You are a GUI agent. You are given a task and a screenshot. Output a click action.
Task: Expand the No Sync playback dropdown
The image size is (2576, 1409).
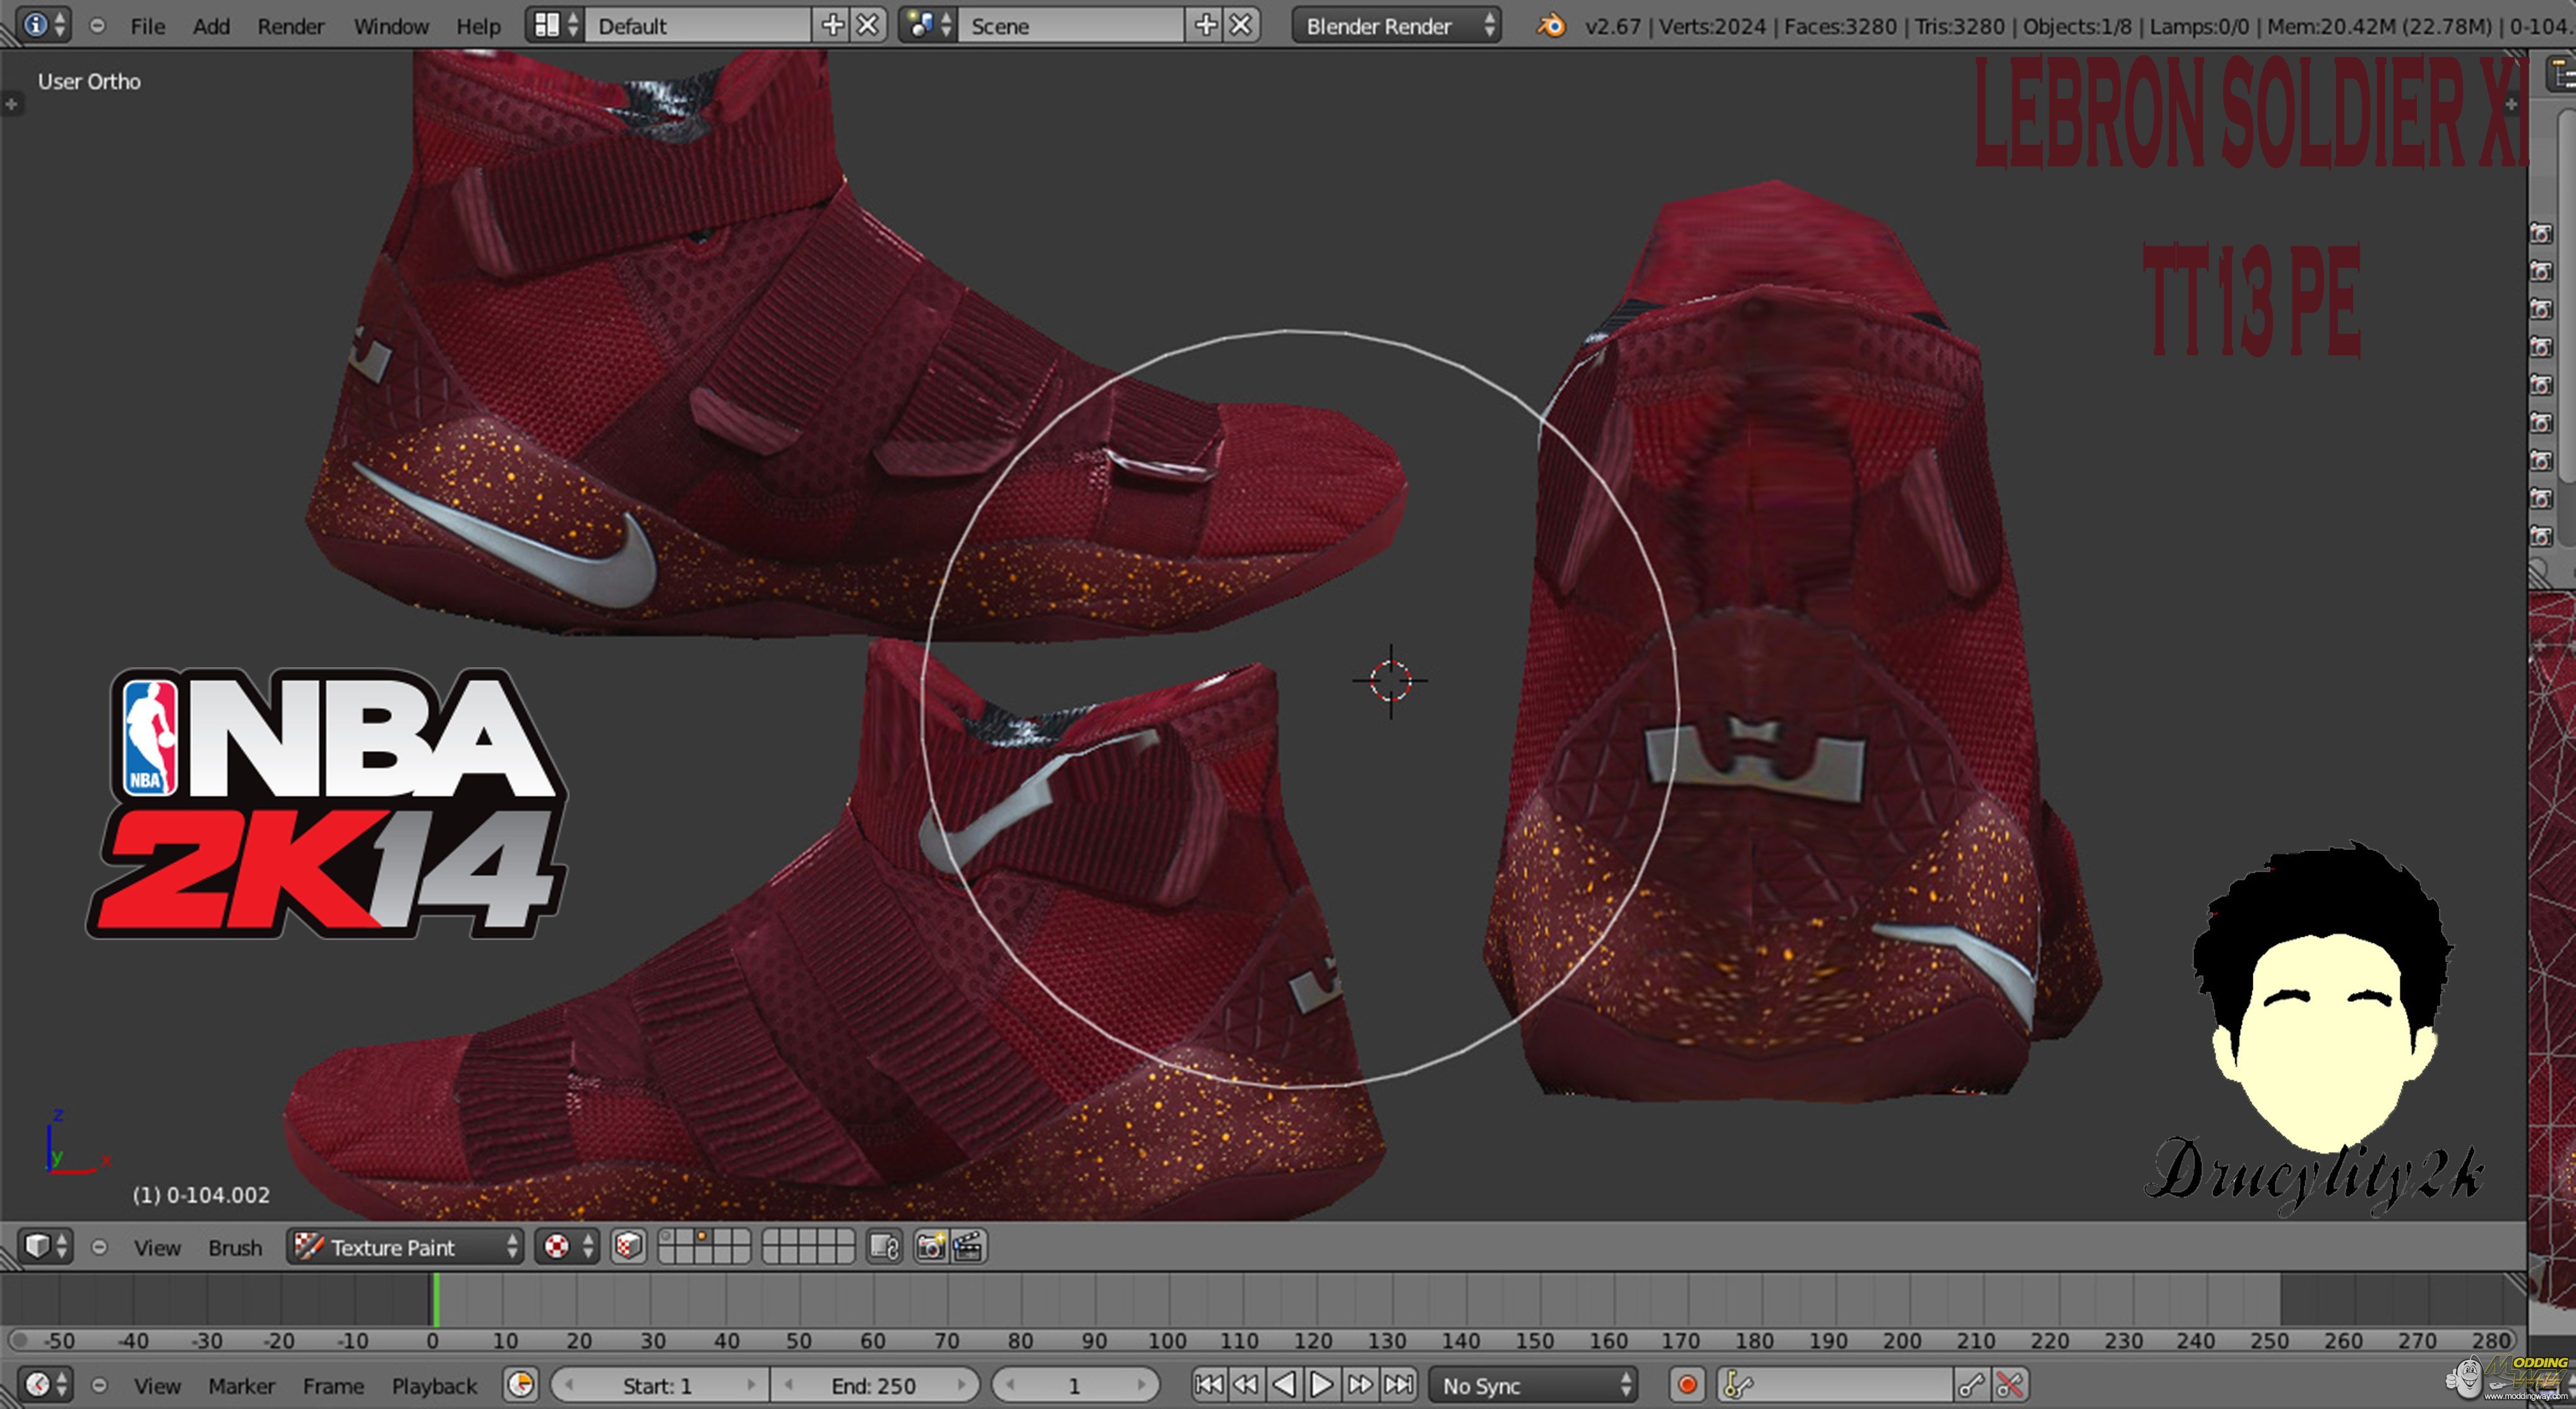coord(1533,1385)
